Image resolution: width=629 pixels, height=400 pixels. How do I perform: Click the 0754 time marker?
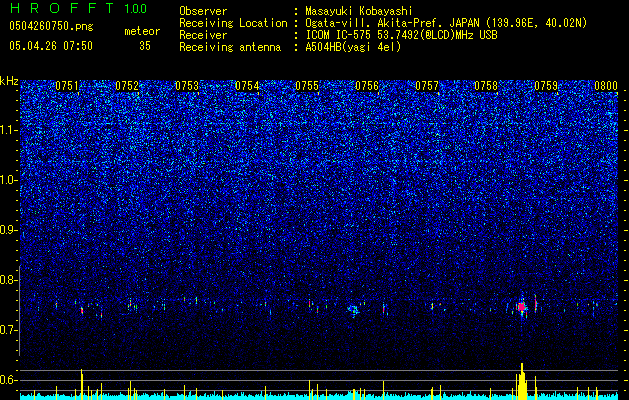click(x=247, y=86)
